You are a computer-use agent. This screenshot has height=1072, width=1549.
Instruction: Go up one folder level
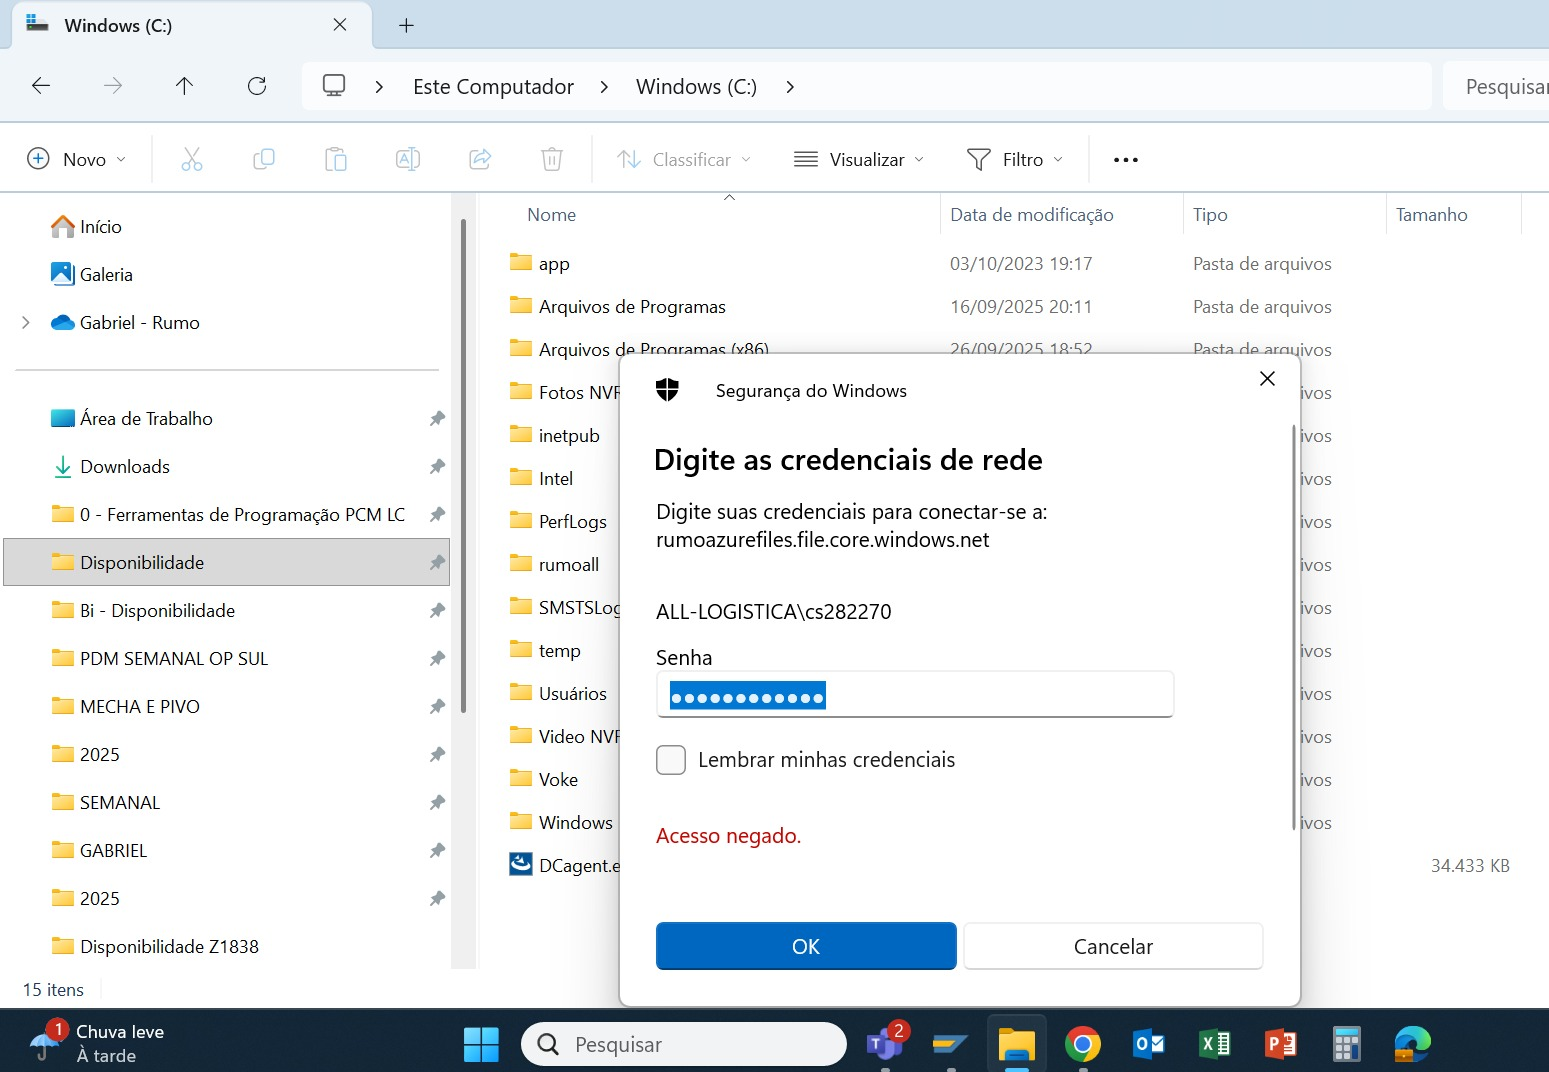click(184, 86)
